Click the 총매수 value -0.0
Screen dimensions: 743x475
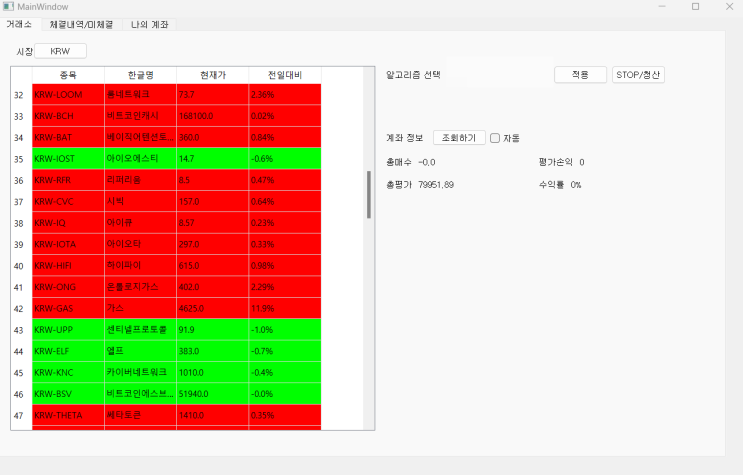point(426,162)
